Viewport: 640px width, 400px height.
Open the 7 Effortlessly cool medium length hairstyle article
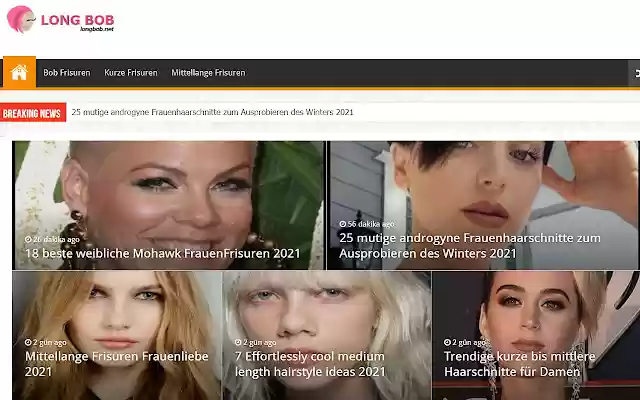pos(310,364)
